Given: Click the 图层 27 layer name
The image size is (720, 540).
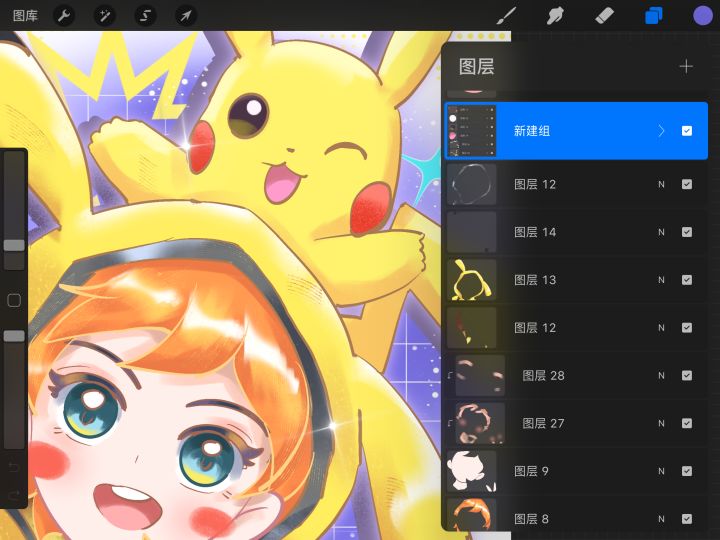Looking at the screenshot, I should coord(543,423).
